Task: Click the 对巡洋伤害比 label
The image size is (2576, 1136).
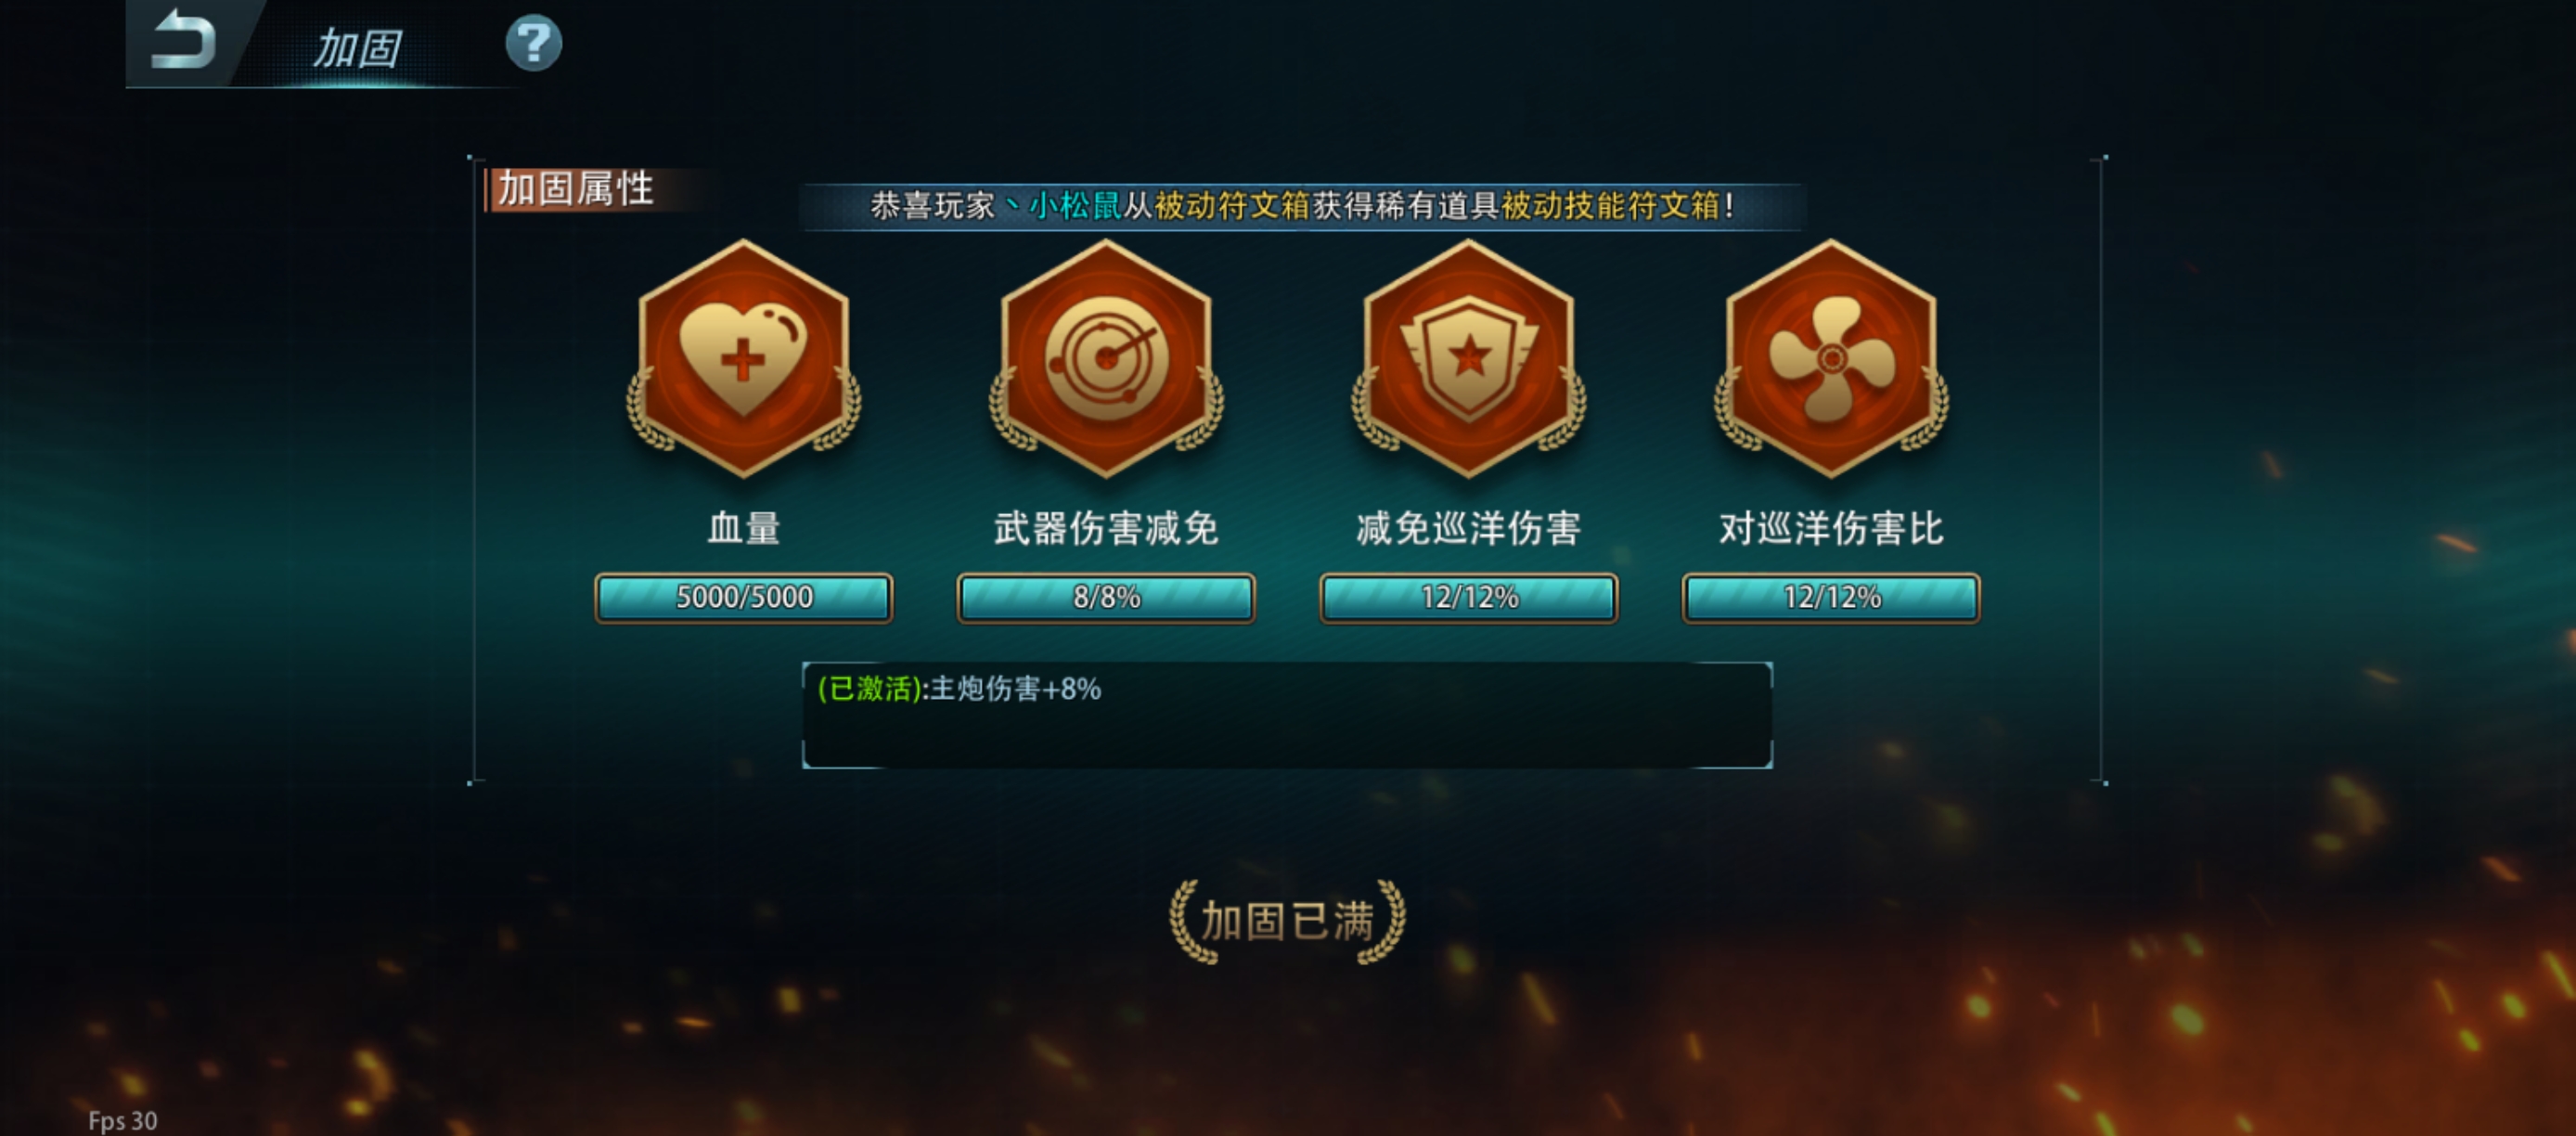Action: click(x=1831, y=528)
